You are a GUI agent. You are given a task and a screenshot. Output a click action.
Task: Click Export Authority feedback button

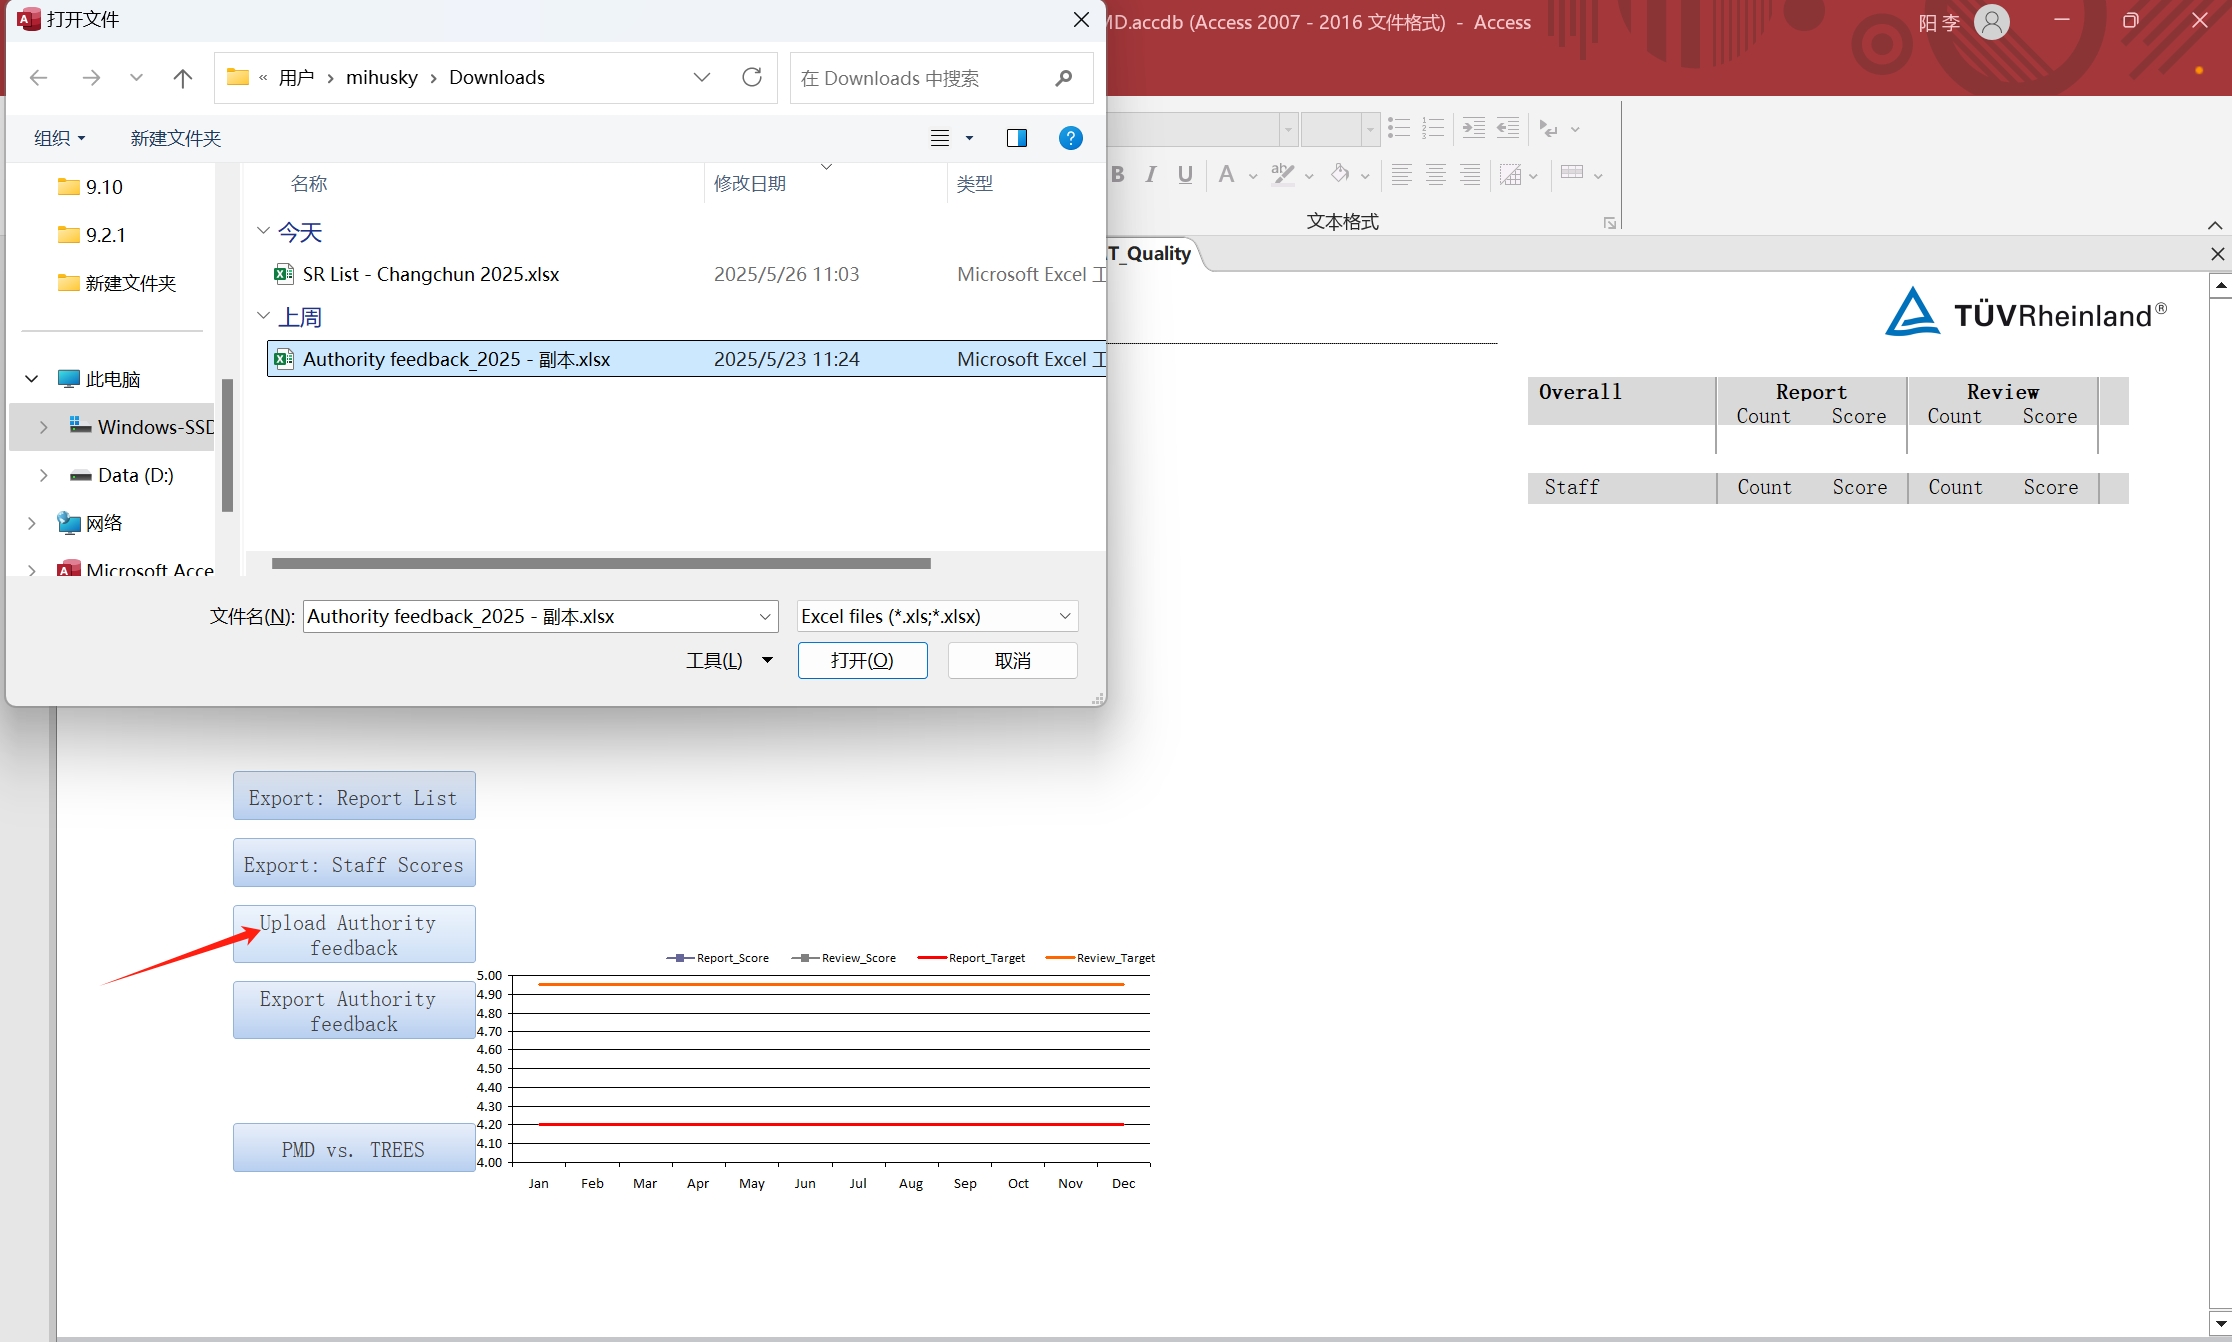[354, 1010]
